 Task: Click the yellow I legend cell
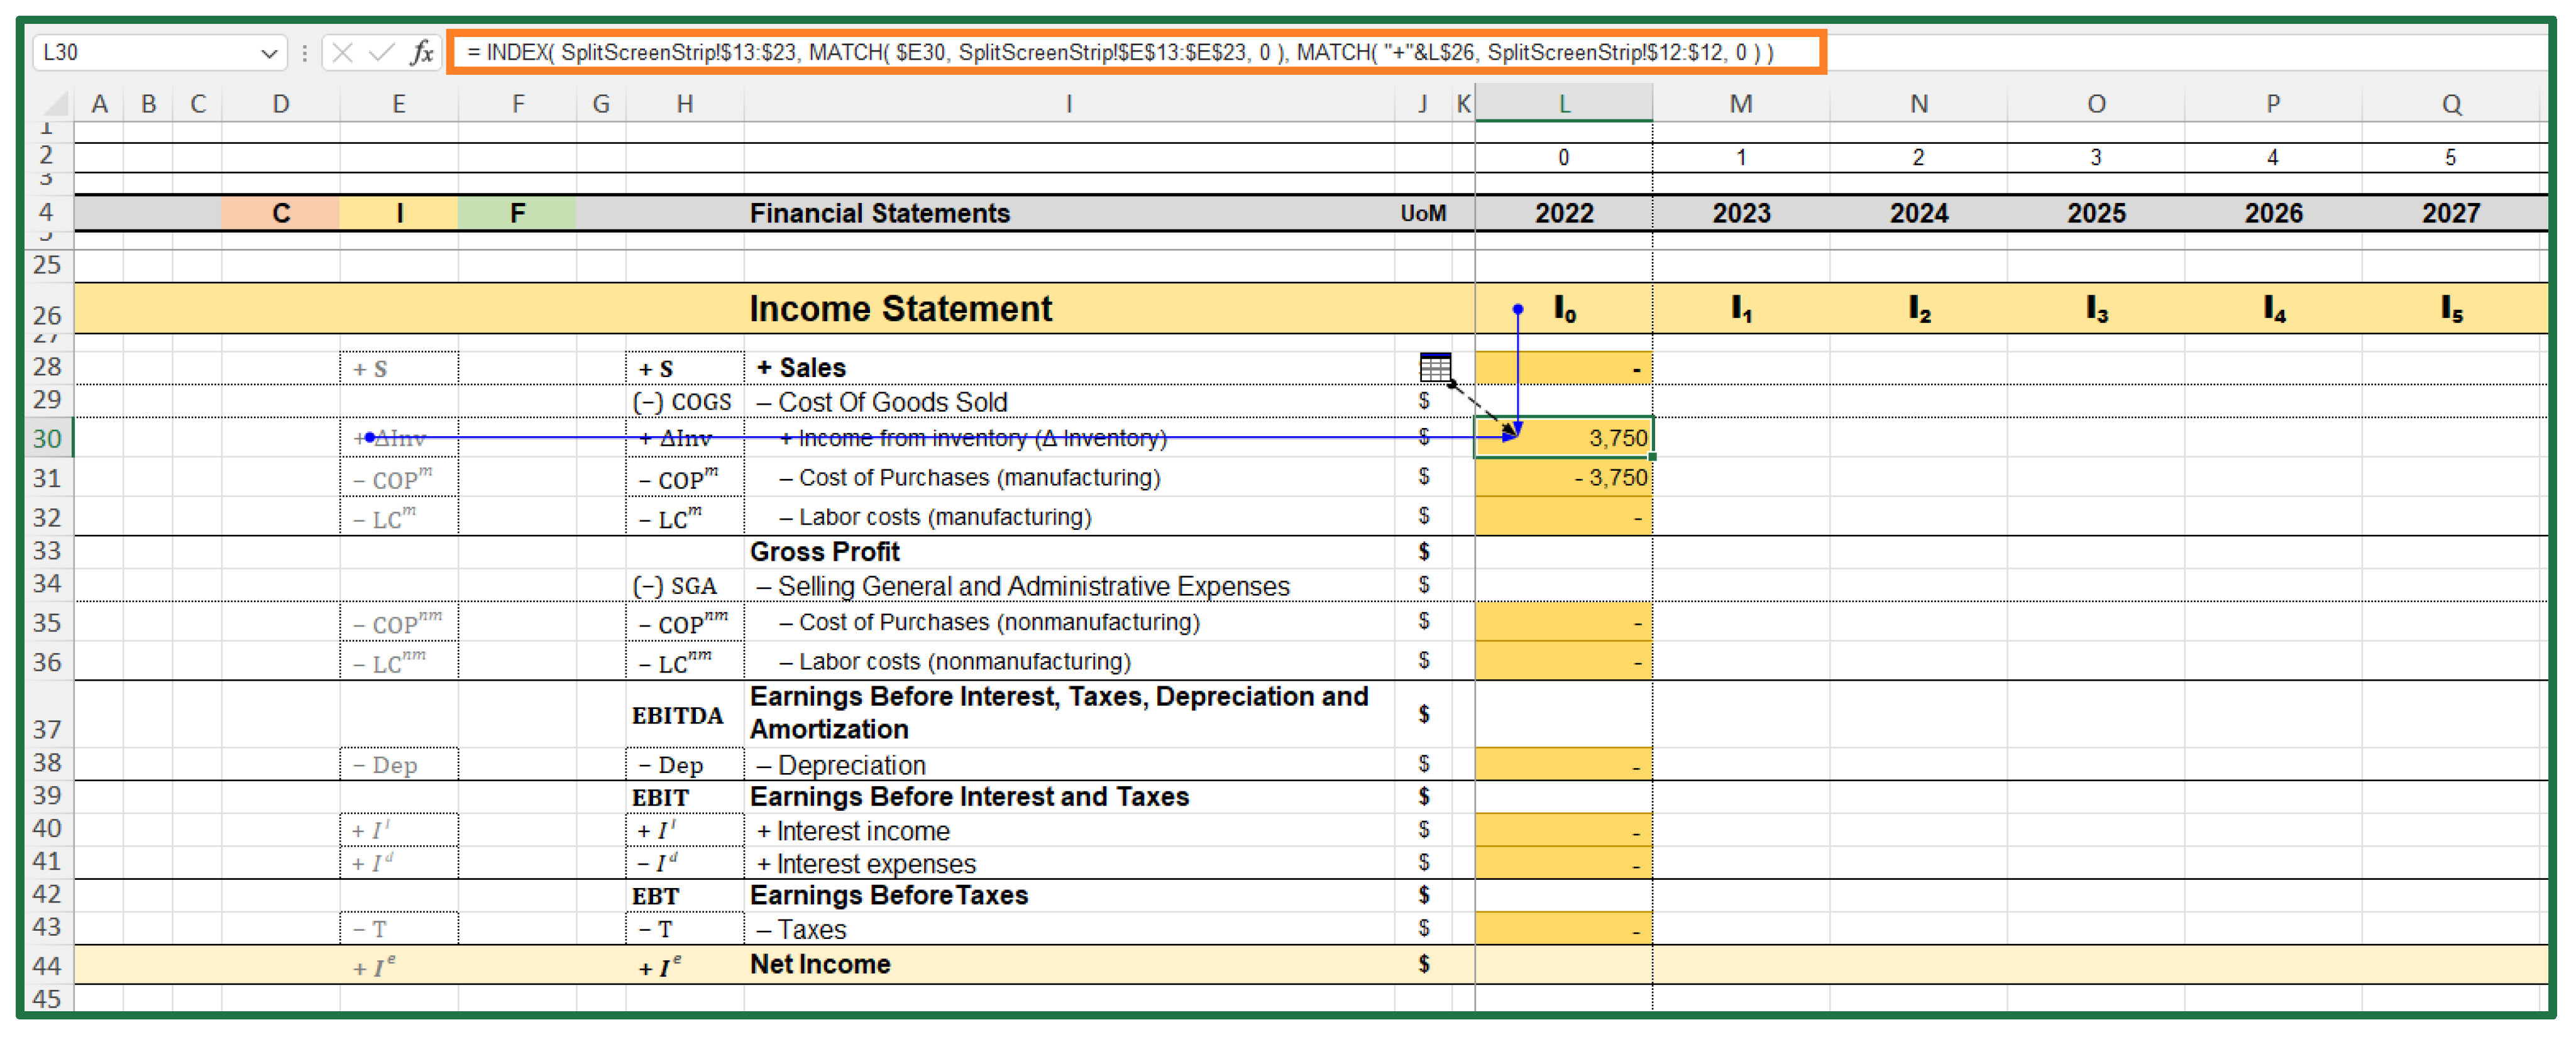tap(399, 213)
